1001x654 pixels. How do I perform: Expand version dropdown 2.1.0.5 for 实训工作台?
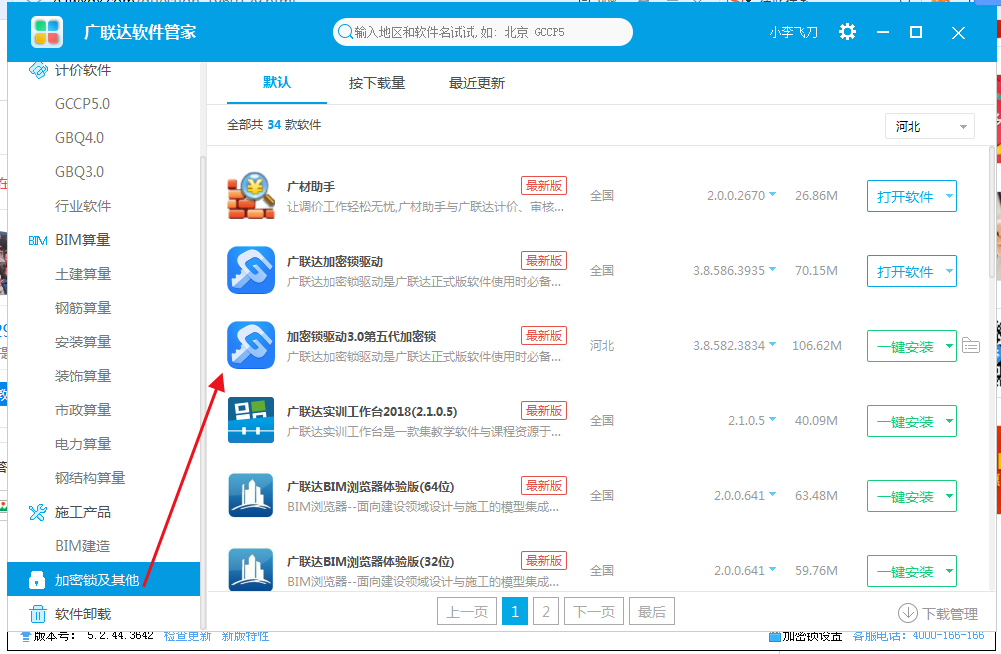click(x=772, y=420)
